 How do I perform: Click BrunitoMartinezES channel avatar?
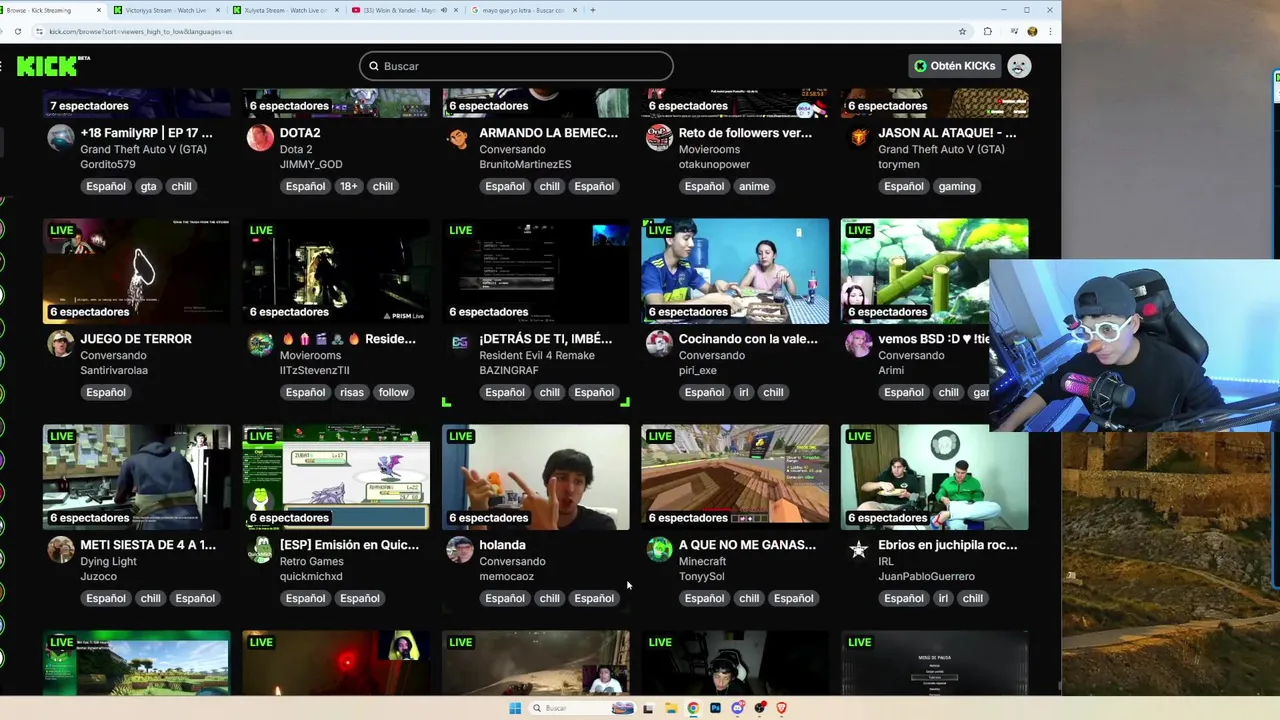point(459,138)
